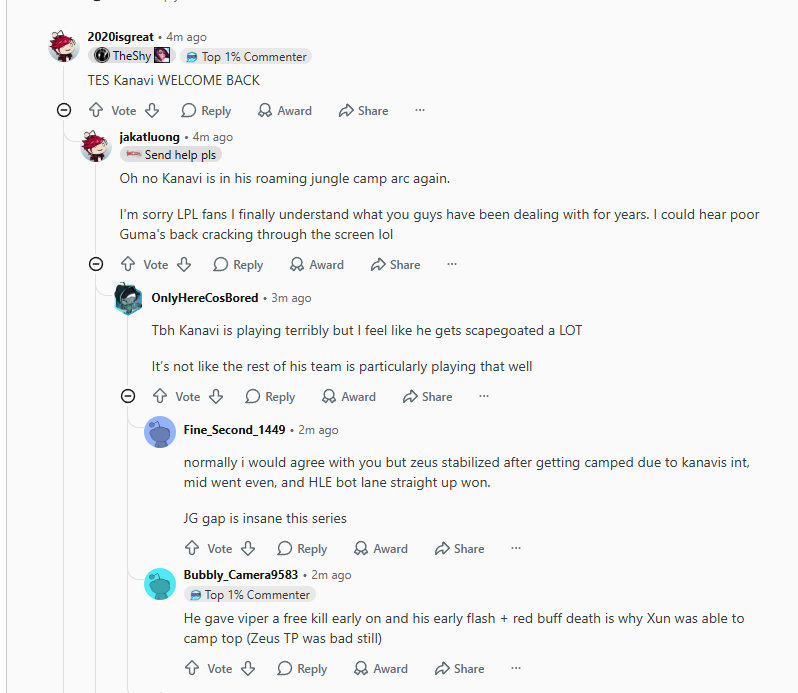Downvote jakatluong's comment
The image size is (798, 693).
184,265
